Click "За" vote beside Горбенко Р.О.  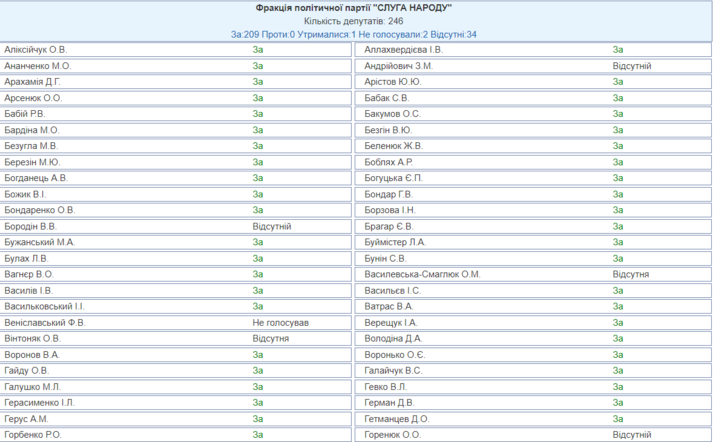258,435
